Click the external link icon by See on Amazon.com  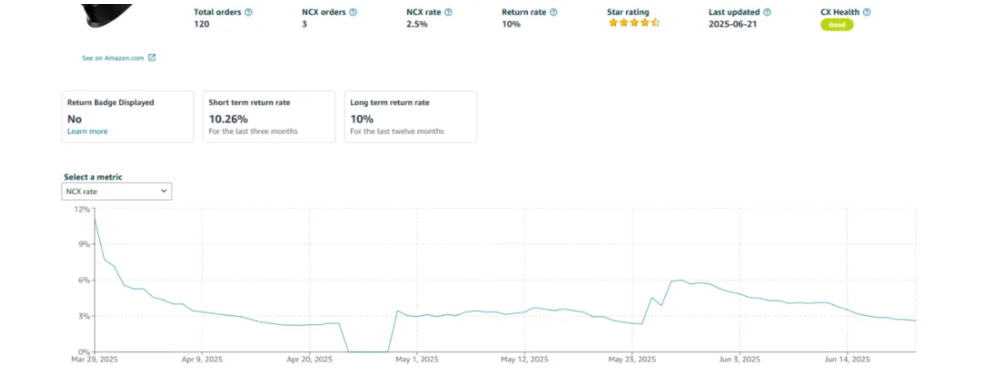coord(151,58)
